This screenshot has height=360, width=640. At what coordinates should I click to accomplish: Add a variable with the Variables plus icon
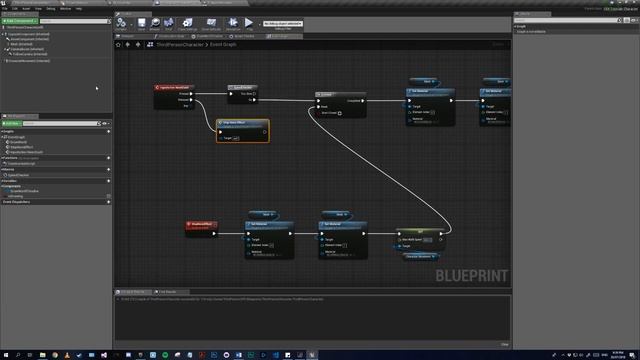(x=109, y=181)
